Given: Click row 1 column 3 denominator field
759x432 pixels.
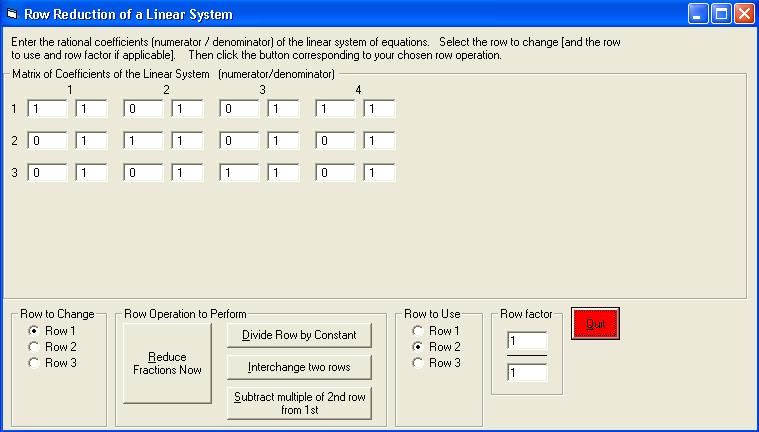Looking at the screenshot, I should pyautogui.click(x=283, y=109).
